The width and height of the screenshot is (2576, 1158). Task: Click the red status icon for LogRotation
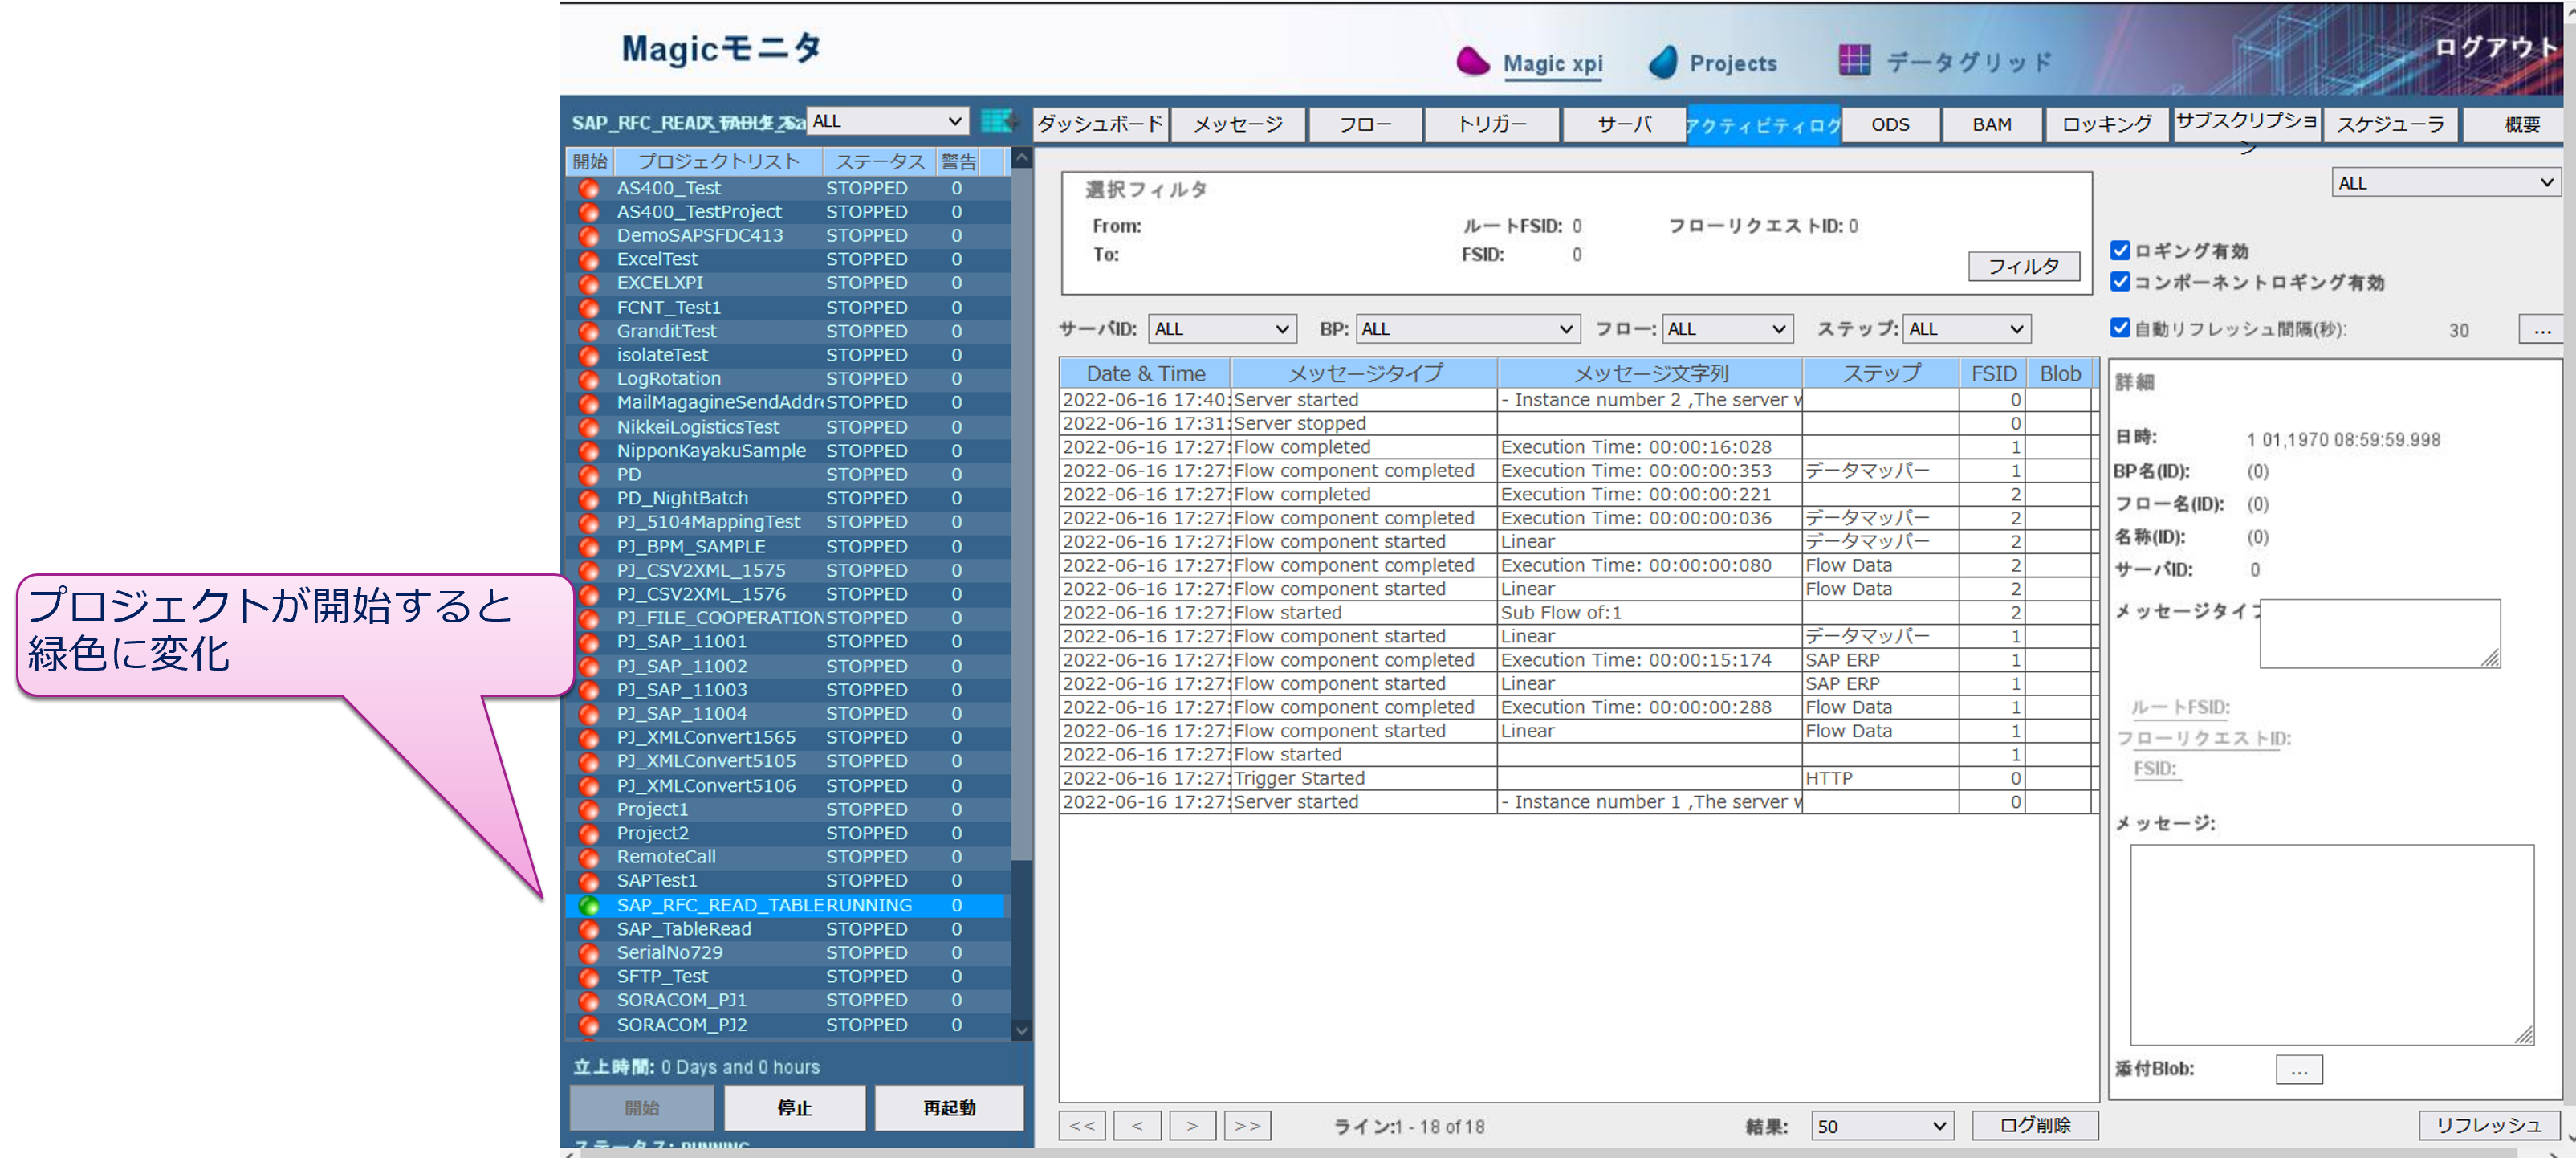[589, 379]
